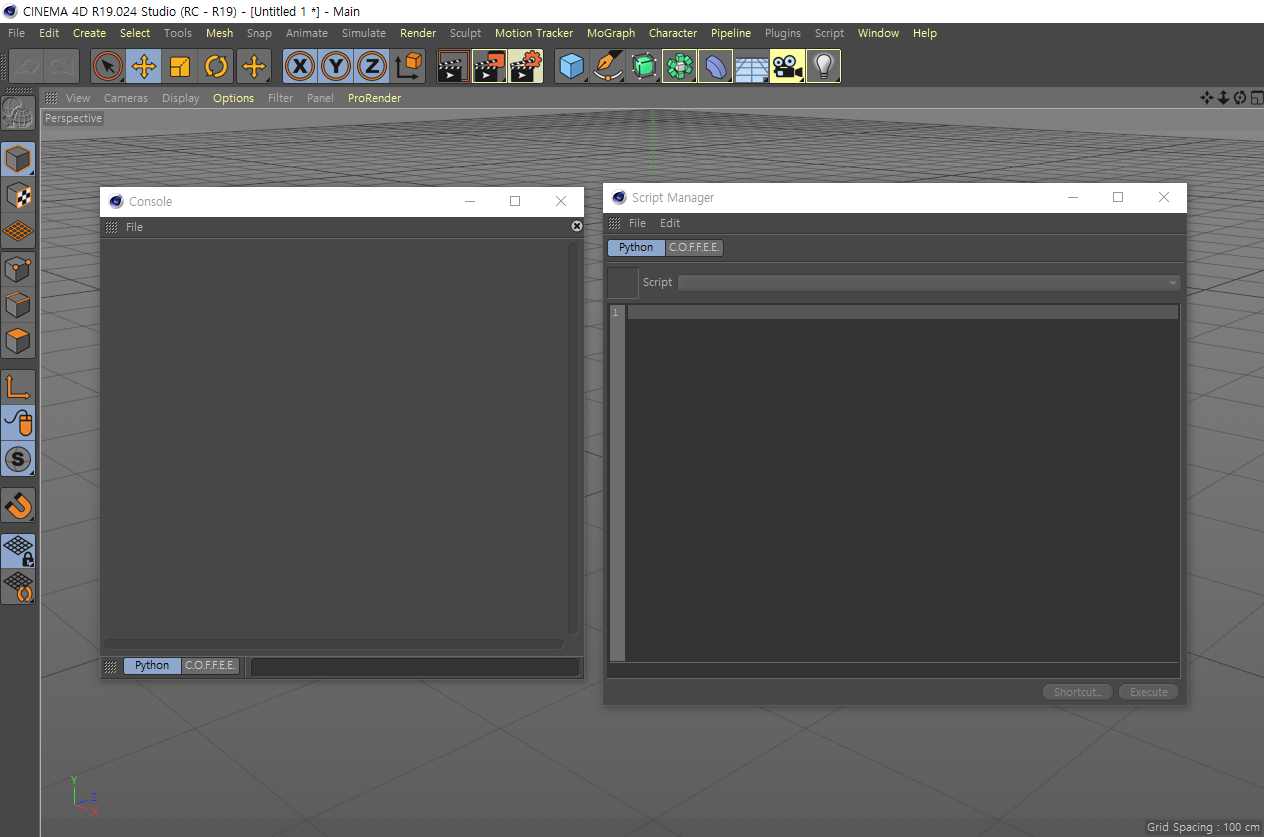Switch to Polygons mode
Screen dimensions: 1264x837
pos(18,341)
